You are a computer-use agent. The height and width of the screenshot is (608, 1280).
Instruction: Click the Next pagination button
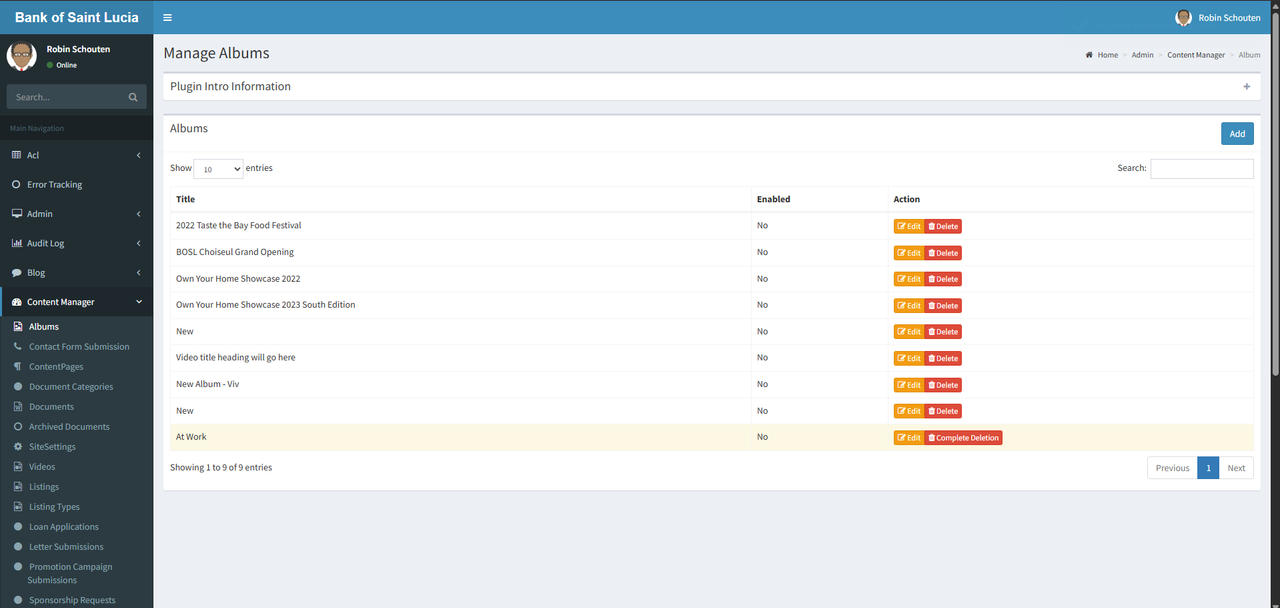point(1236,468)
